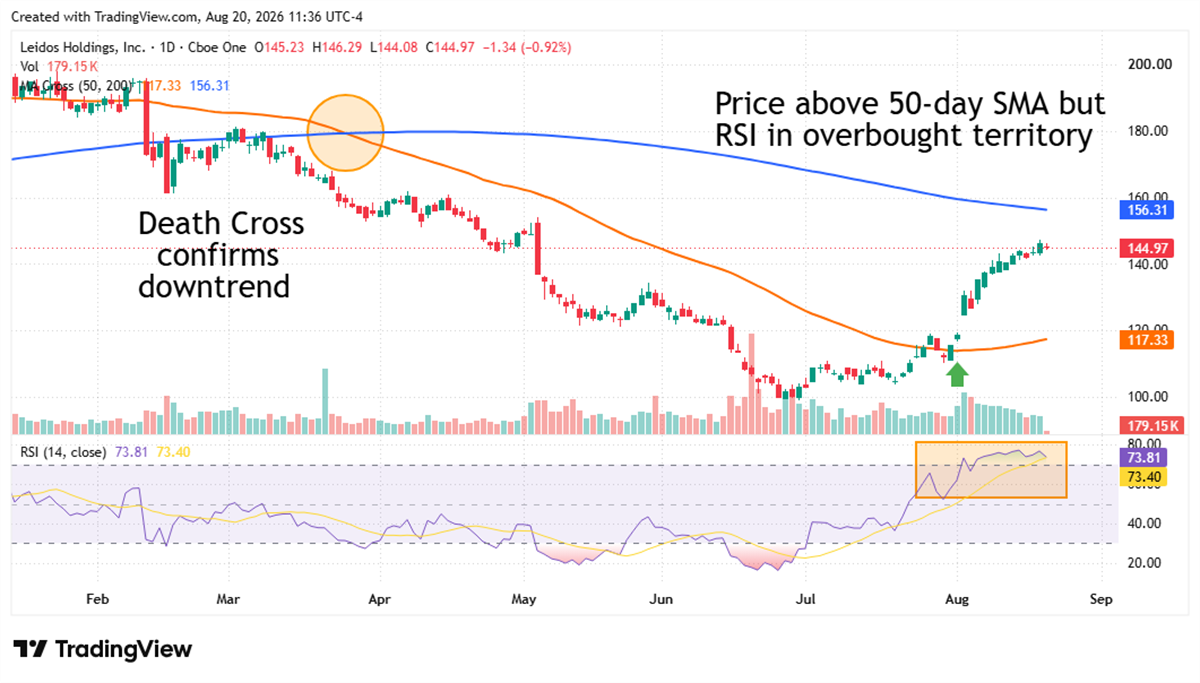Click the 200.00 price axis label
This screenshot has height=683, width=1200.
click(1148, 64)
